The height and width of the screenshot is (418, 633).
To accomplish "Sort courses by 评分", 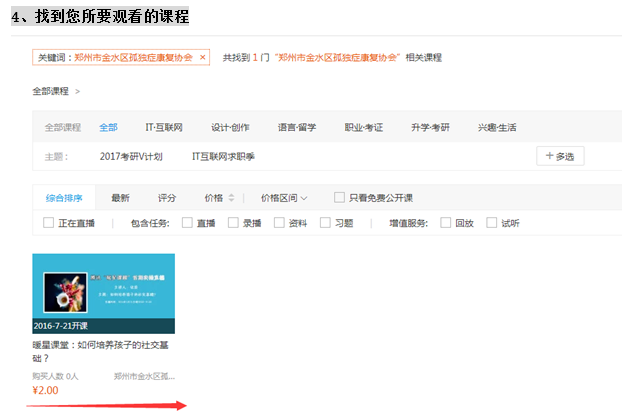I will tap(167, 198).
